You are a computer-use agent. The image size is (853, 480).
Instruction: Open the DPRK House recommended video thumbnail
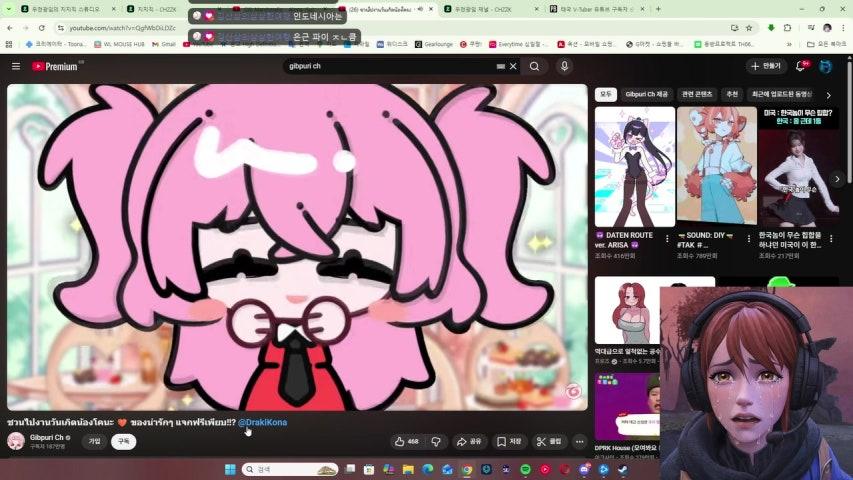click(x=627, y=407)
